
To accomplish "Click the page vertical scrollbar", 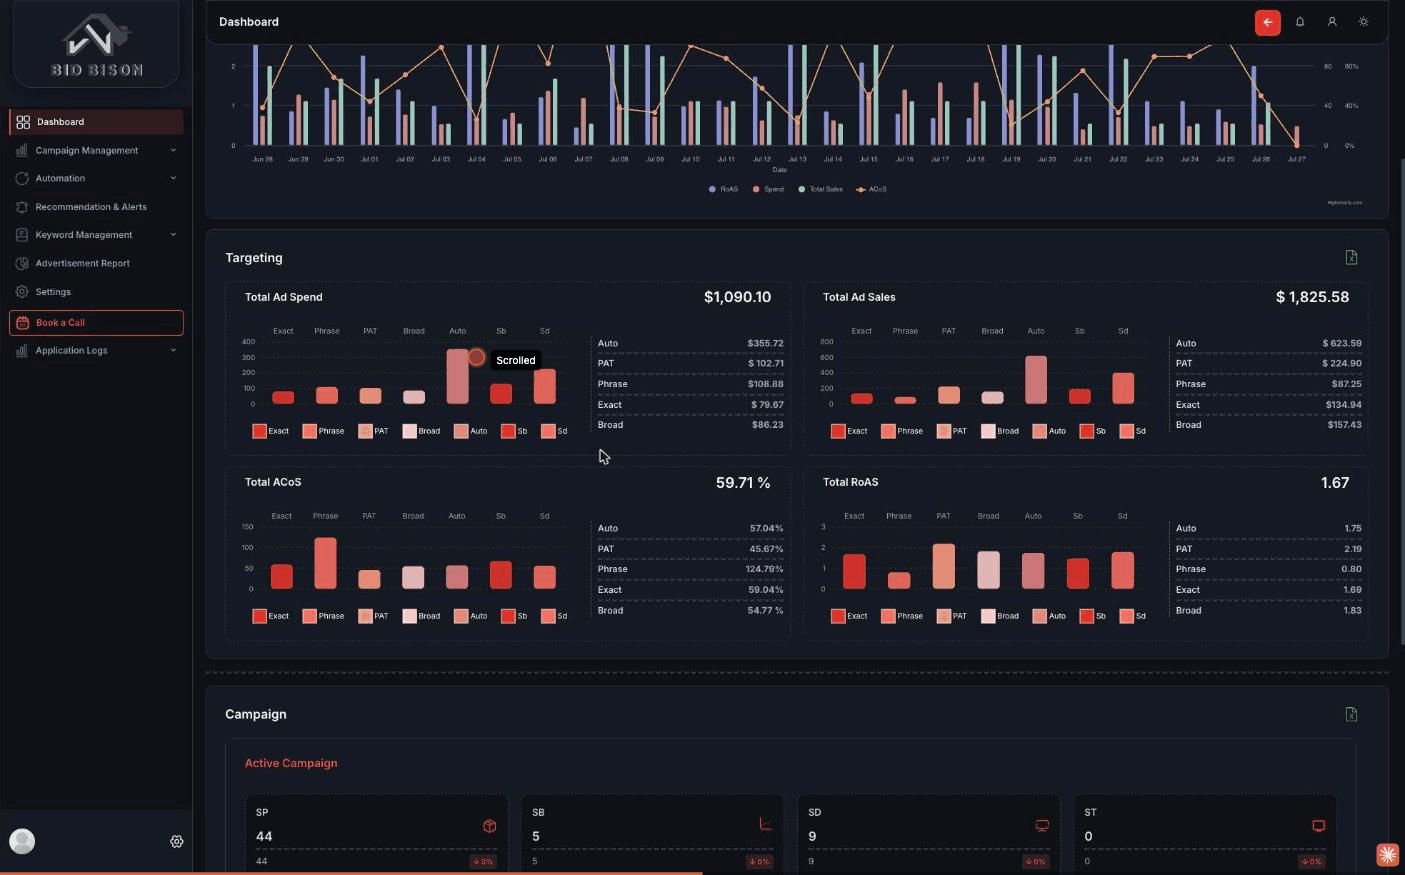I will 1401,400.
